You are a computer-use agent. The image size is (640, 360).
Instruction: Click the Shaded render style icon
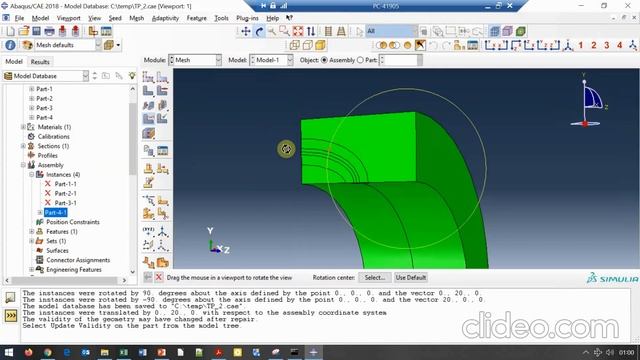(x=321, y=45)
